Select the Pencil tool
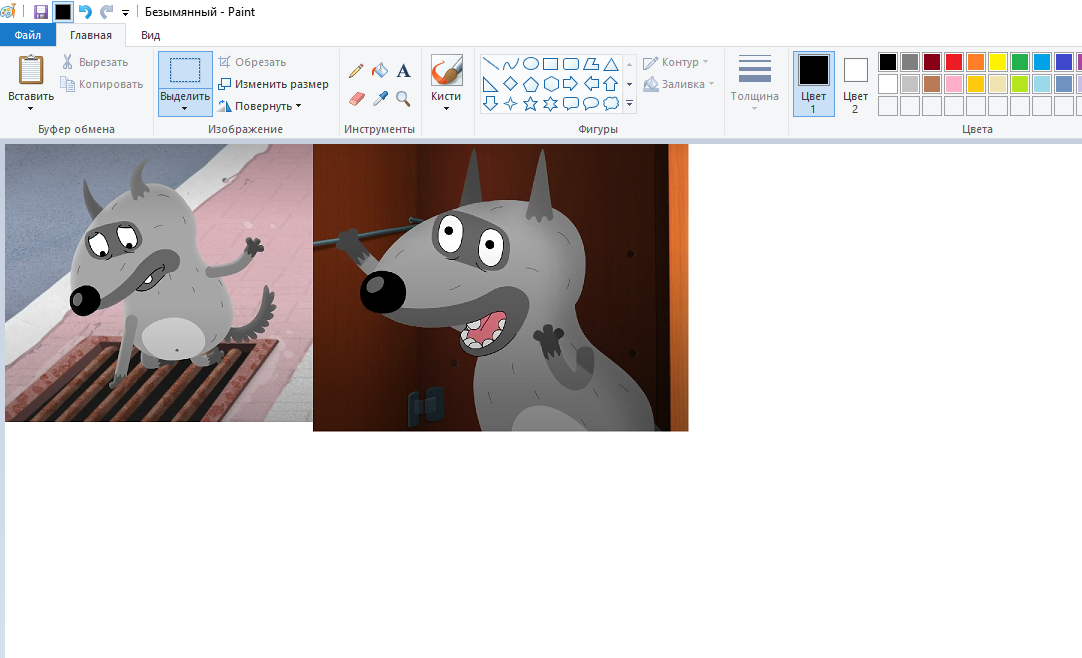This screenshot has height=658, width=1082. [356, 70]
